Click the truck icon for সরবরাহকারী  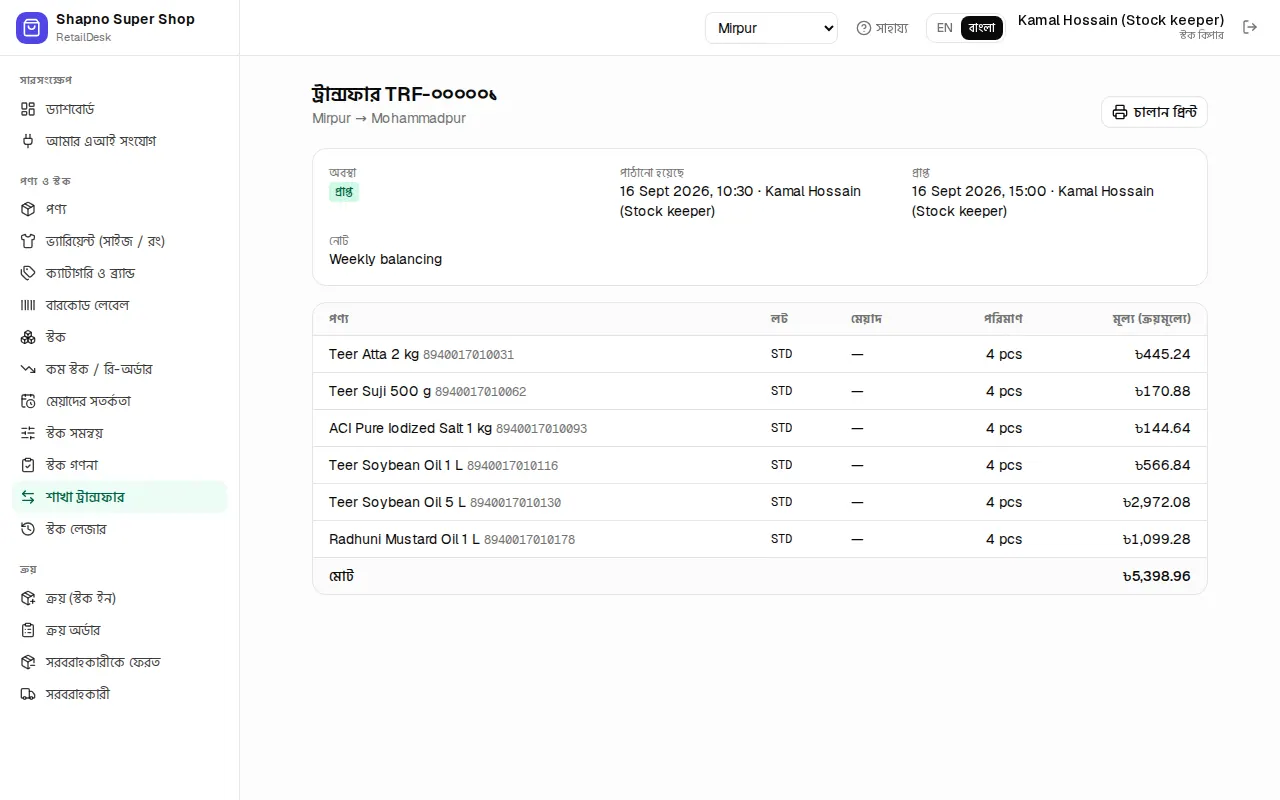click(28, 694)
